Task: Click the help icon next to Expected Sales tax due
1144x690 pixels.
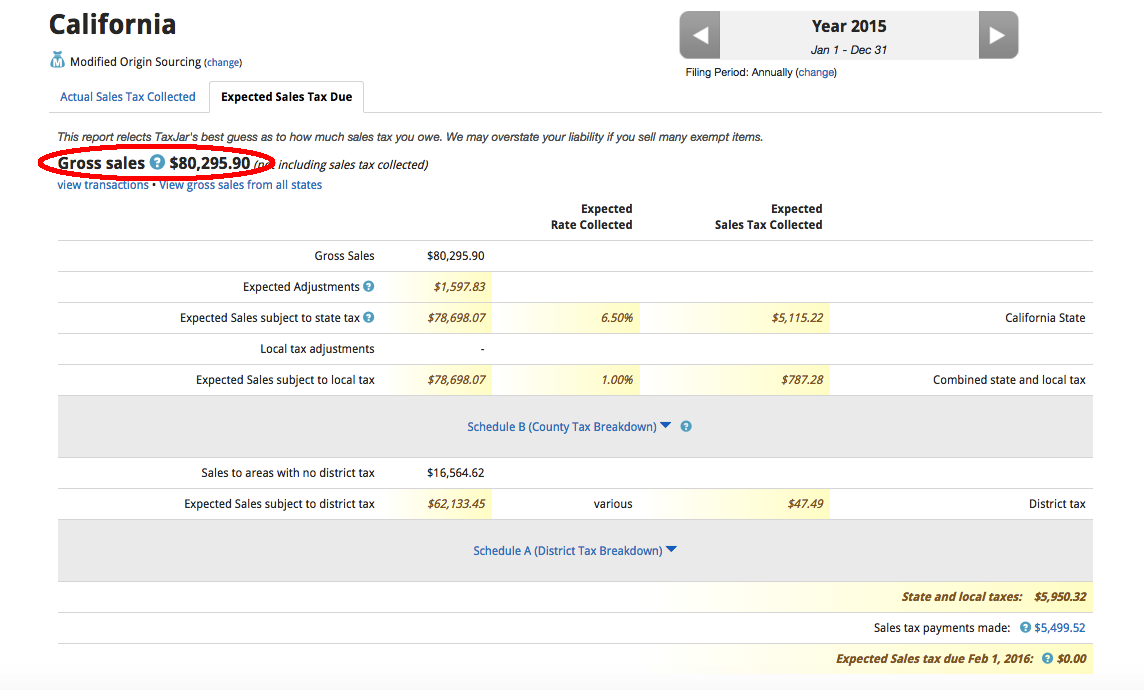Action: pyautogui.click(x=1045, y=658)
